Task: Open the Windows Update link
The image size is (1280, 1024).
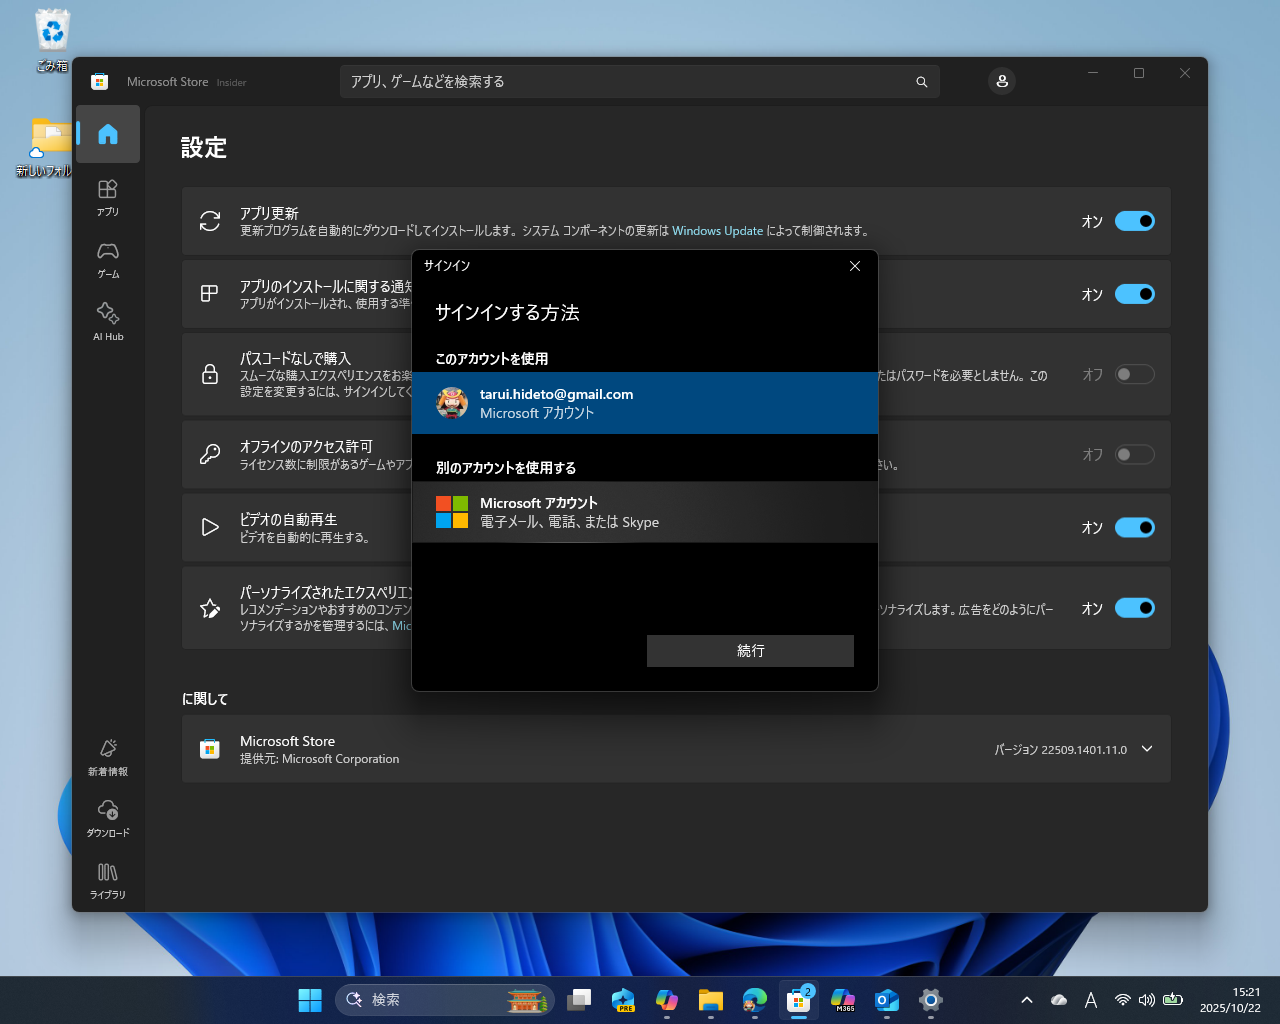Action: [x=717, y=231]
